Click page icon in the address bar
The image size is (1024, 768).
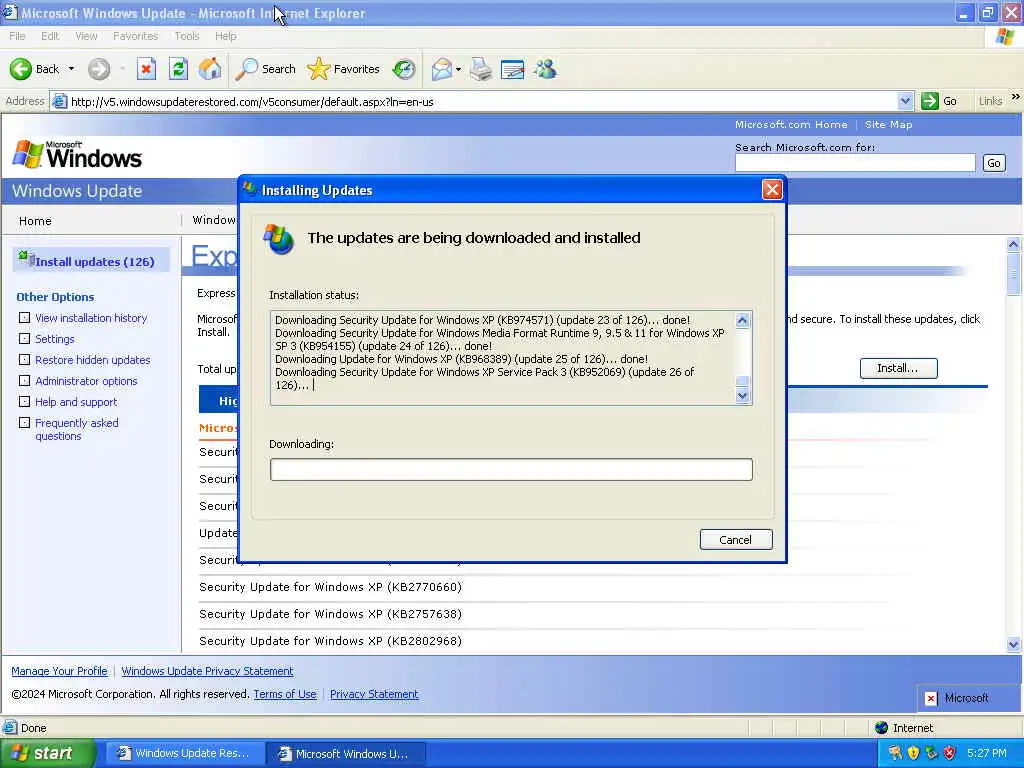pyautogui.click(x=59, y=101)
